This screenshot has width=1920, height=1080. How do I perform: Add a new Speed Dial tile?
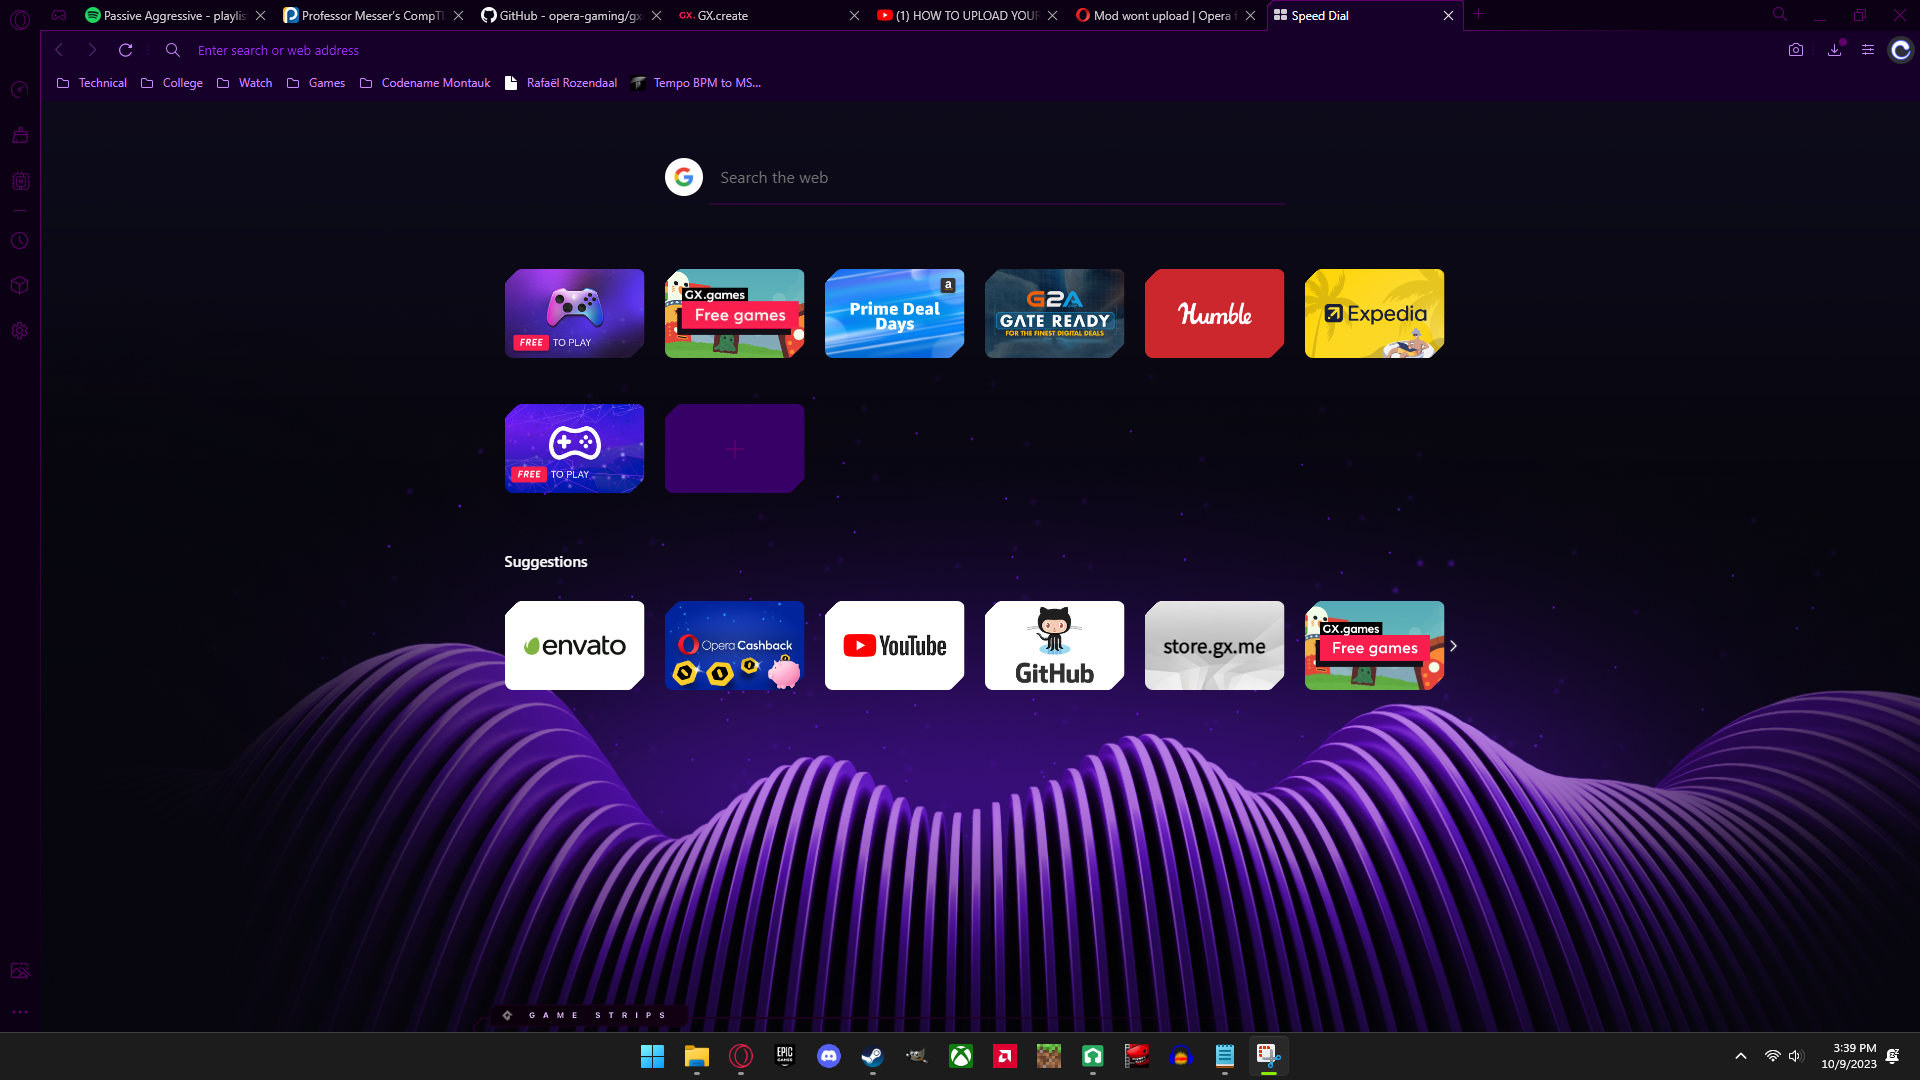pos(734,449)
